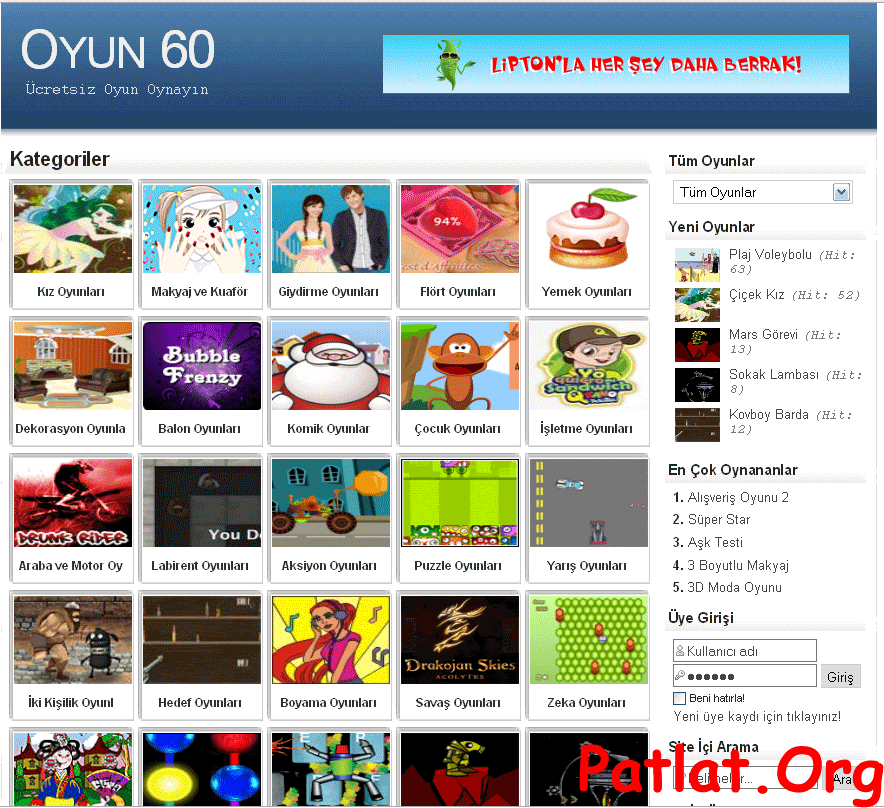Open Aşk Testi from most played

point(715,542)
